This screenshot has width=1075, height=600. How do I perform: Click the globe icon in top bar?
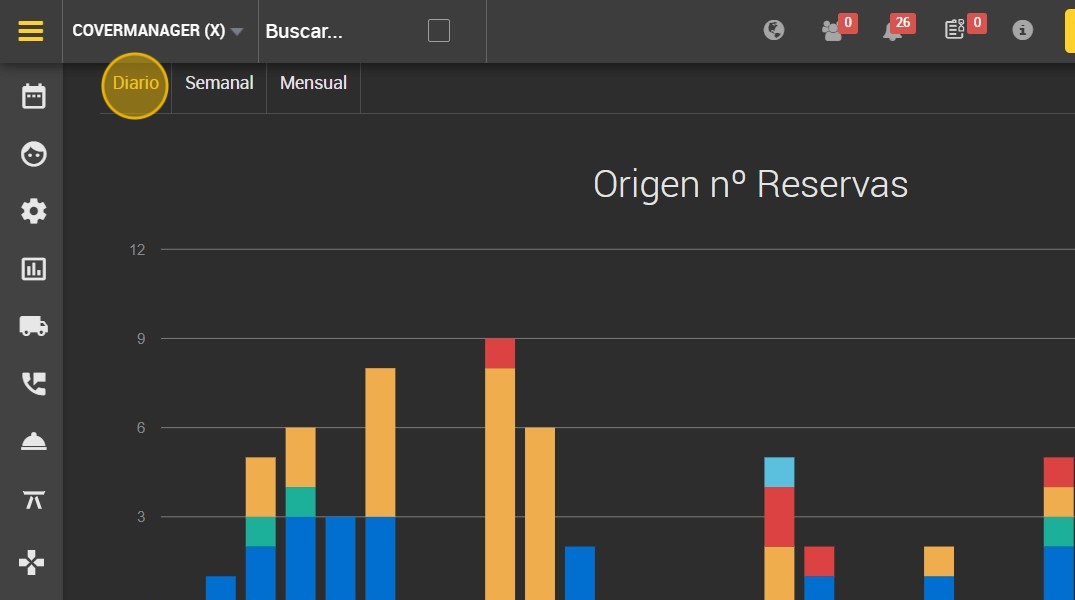tap(774, 30)
